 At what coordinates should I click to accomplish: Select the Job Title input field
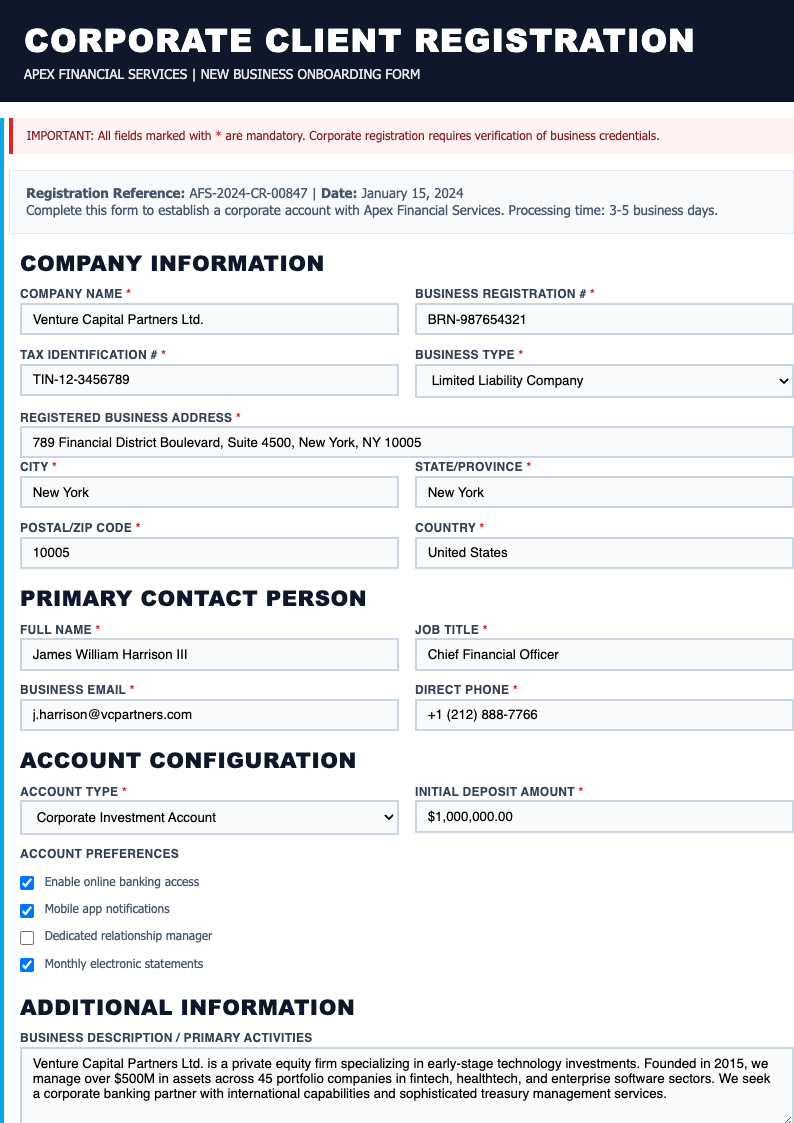[603, 654]
